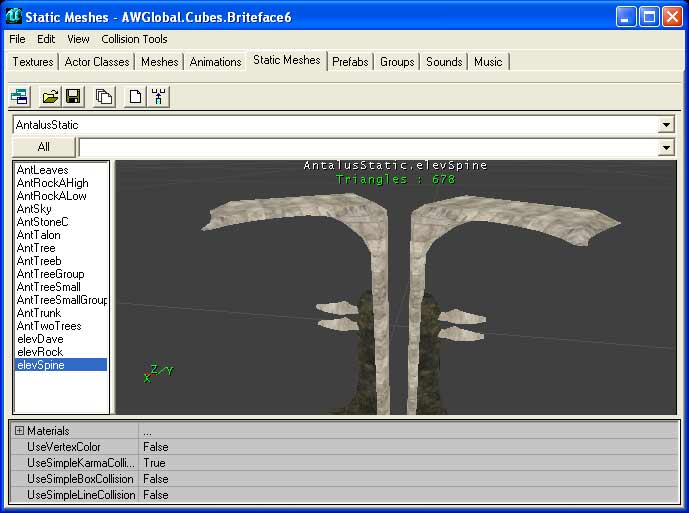
Task: Save the package using the floppy disk icon
Action: 73,96
